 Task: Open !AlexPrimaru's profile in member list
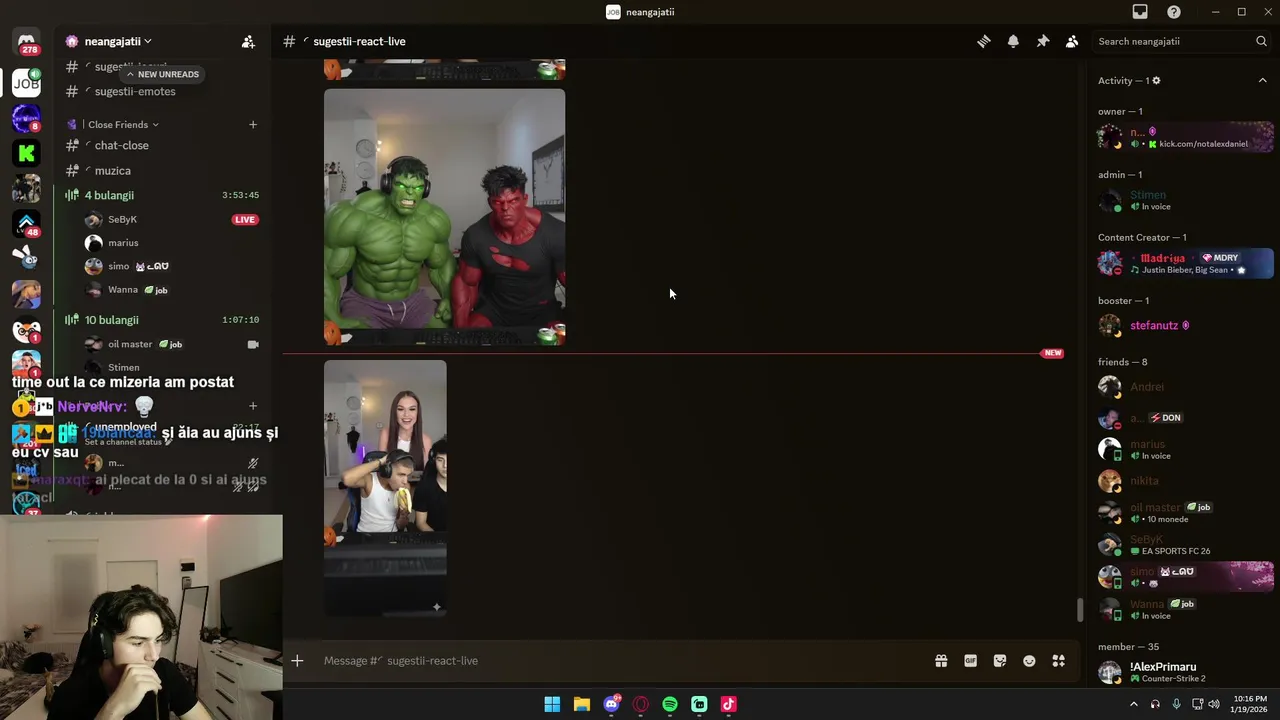(1185, 672)
